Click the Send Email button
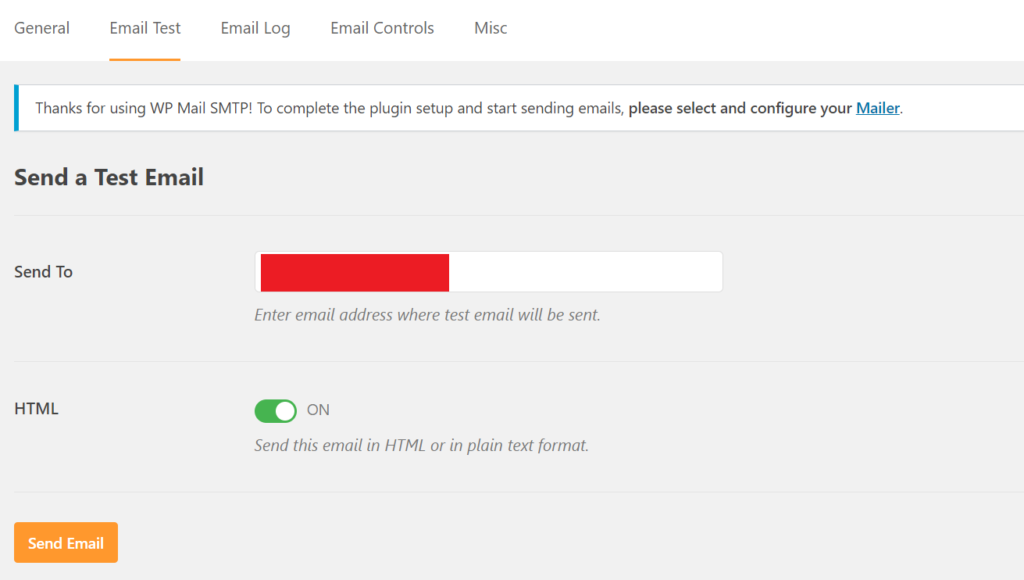1024x580 pixels. tap(65, 542)
